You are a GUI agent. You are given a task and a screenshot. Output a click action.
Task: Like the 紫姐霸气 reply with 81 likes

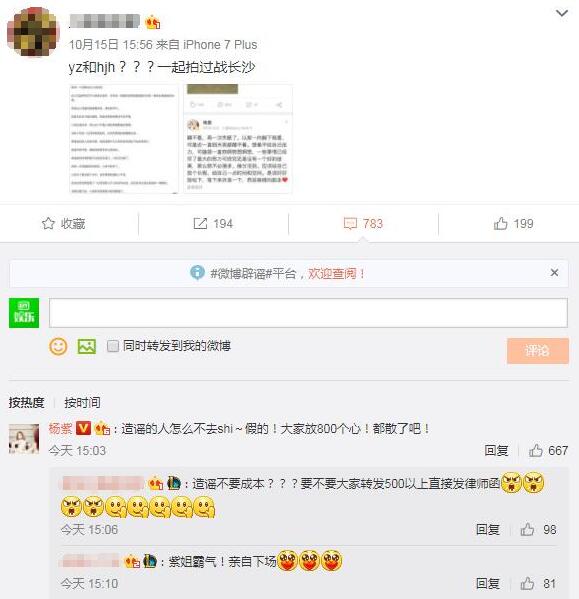pyautogui.click(x=538, y=584)
